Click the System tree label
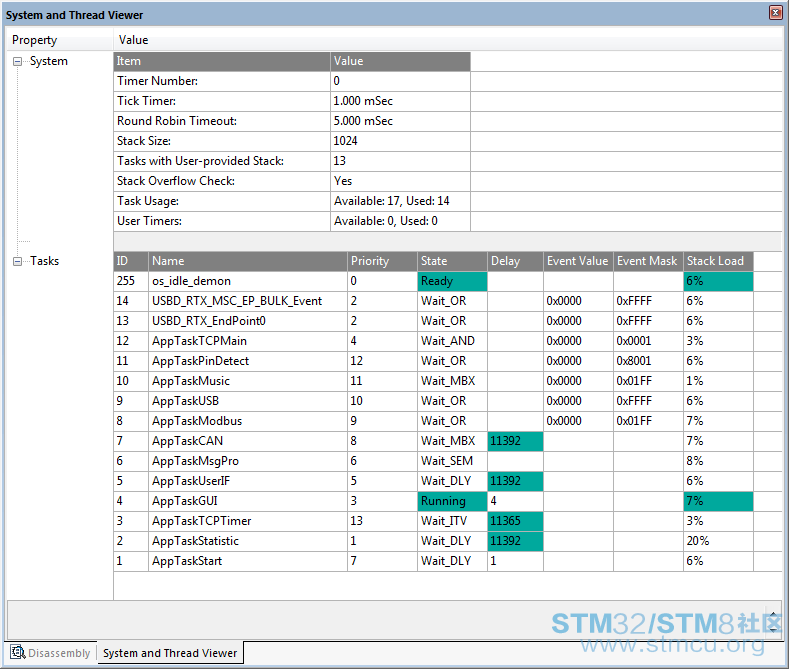Viewport: 789px width, 669px height. coord(48,61)
